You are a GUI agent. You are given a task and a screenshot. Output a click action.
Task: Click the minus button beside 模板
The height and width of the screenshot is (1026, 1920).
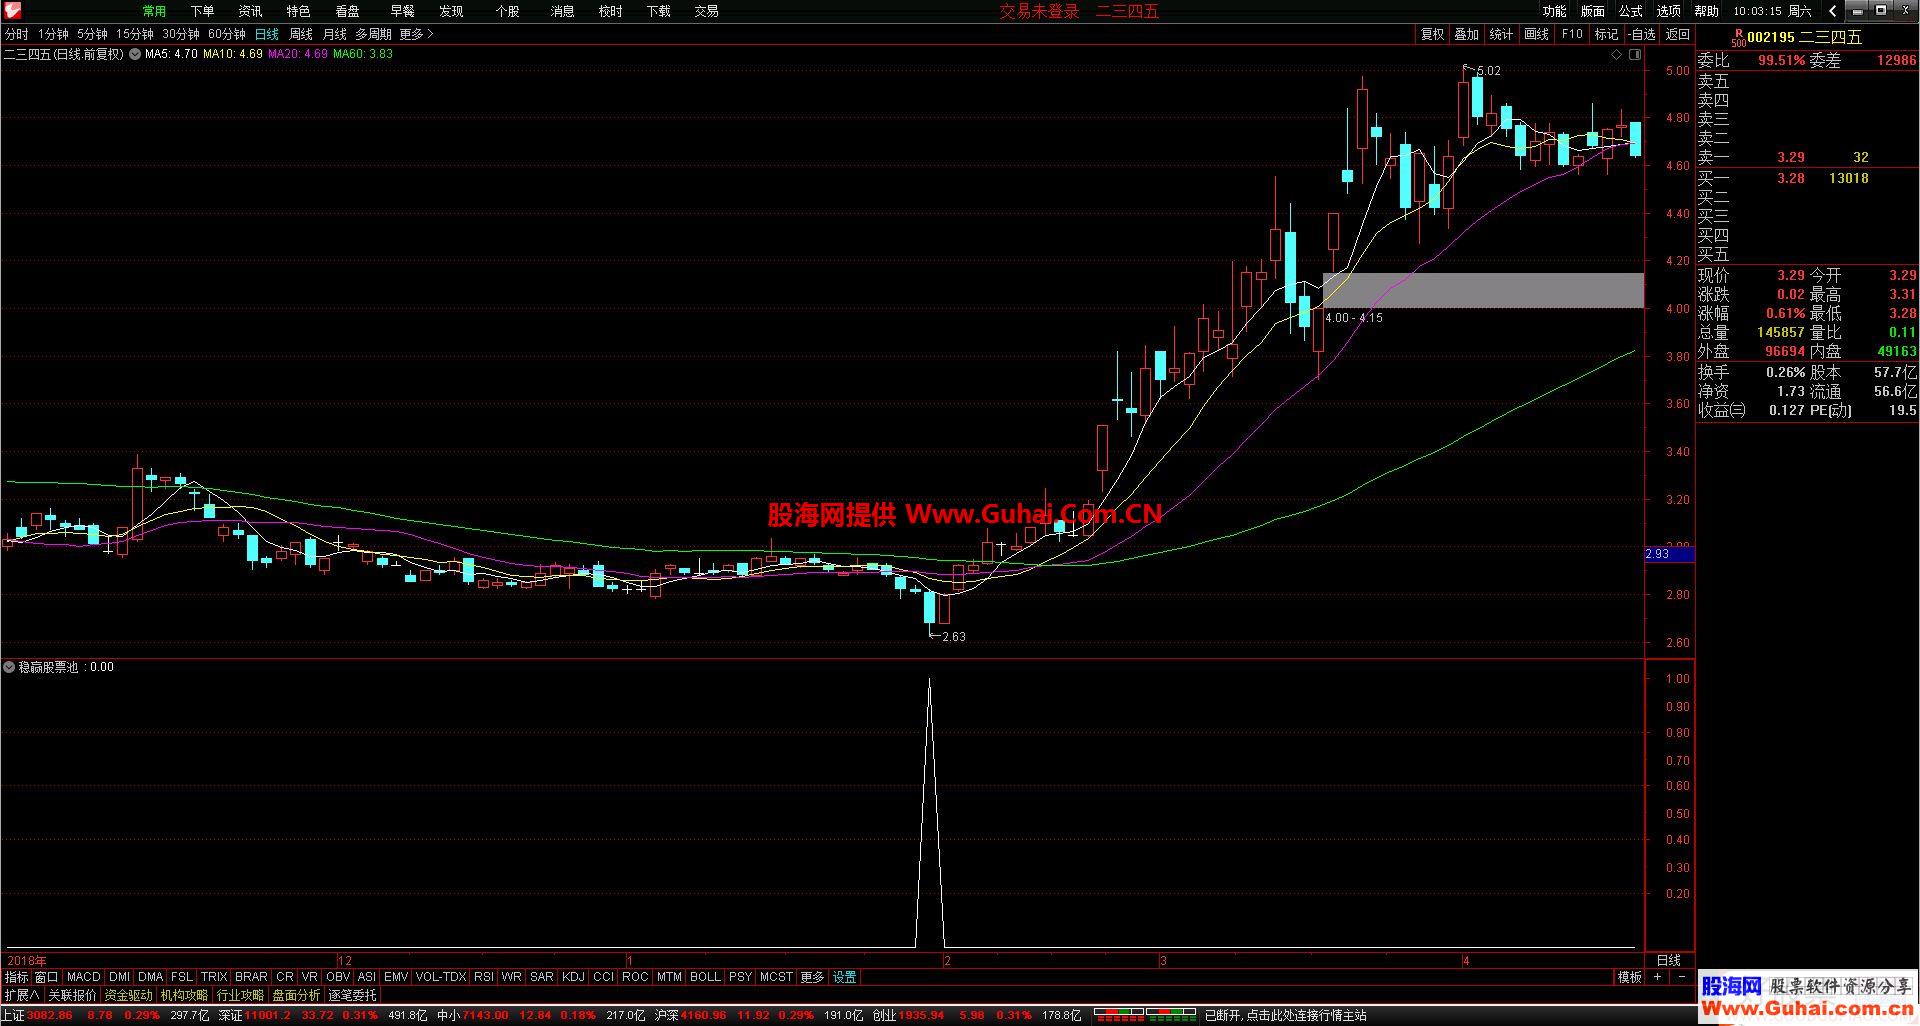1681,977
